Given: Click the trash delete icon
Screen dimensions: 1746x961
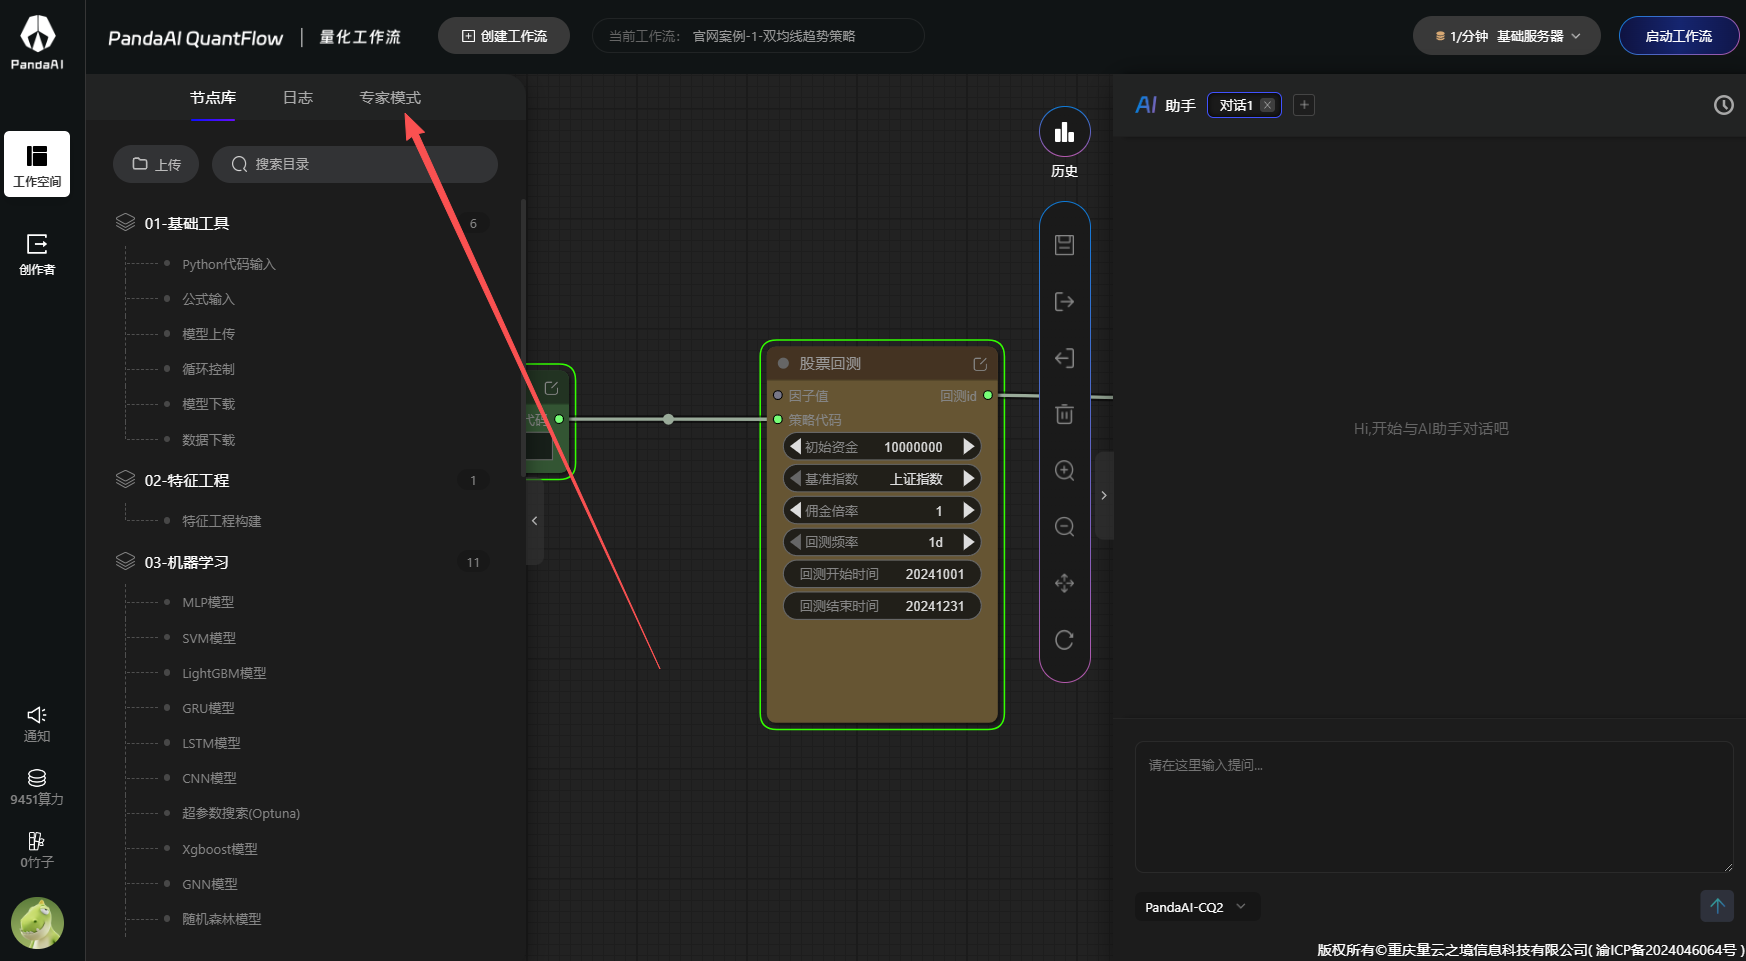Looking at the screenshot, I should (1064, 414).
